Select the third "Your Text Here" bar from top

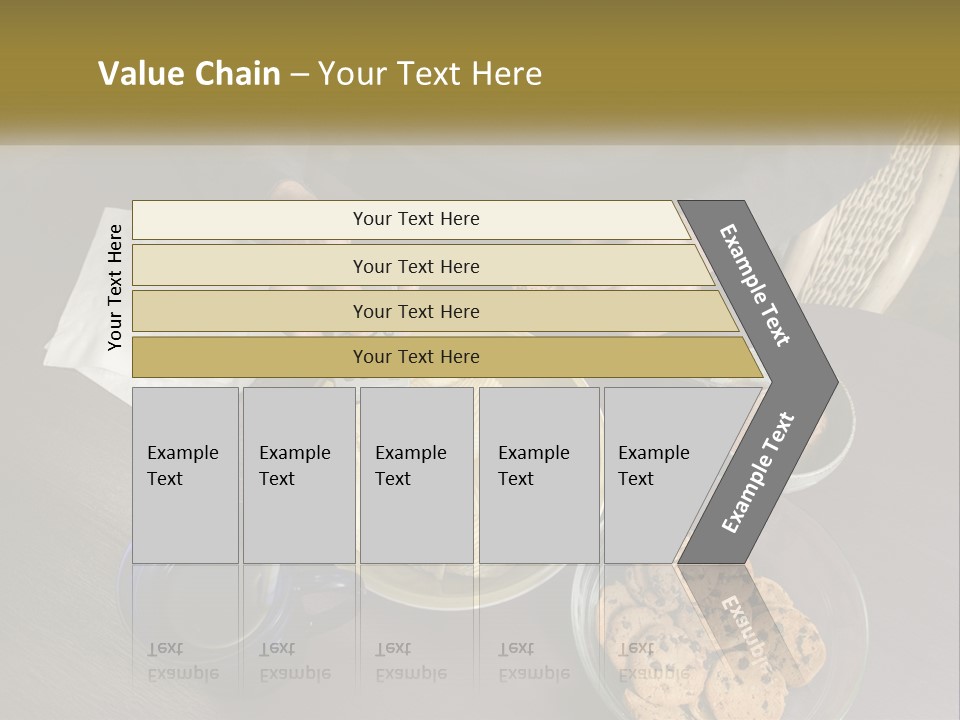[x=415, y=311]
